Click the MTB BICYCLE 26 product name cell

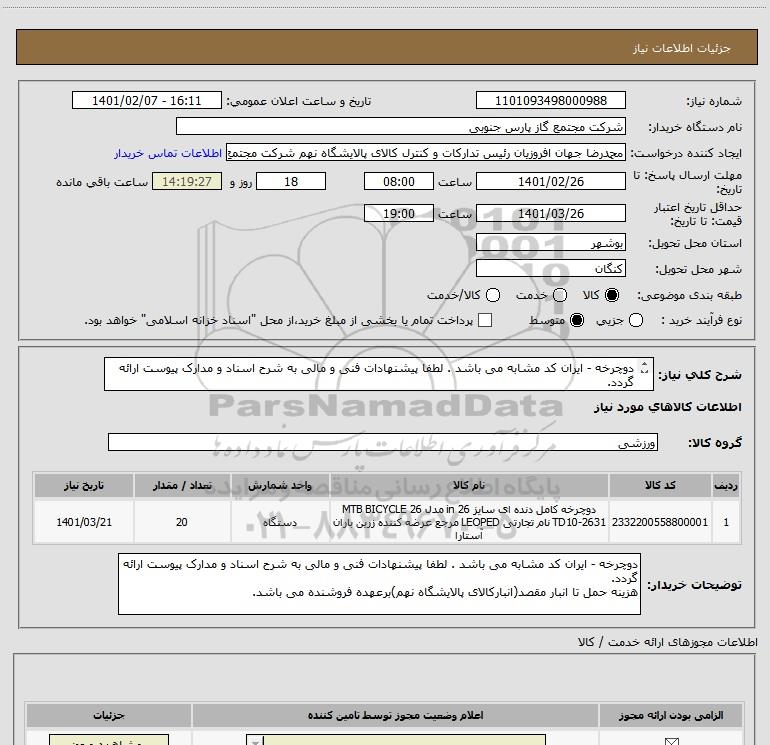[x=469, y=522]
